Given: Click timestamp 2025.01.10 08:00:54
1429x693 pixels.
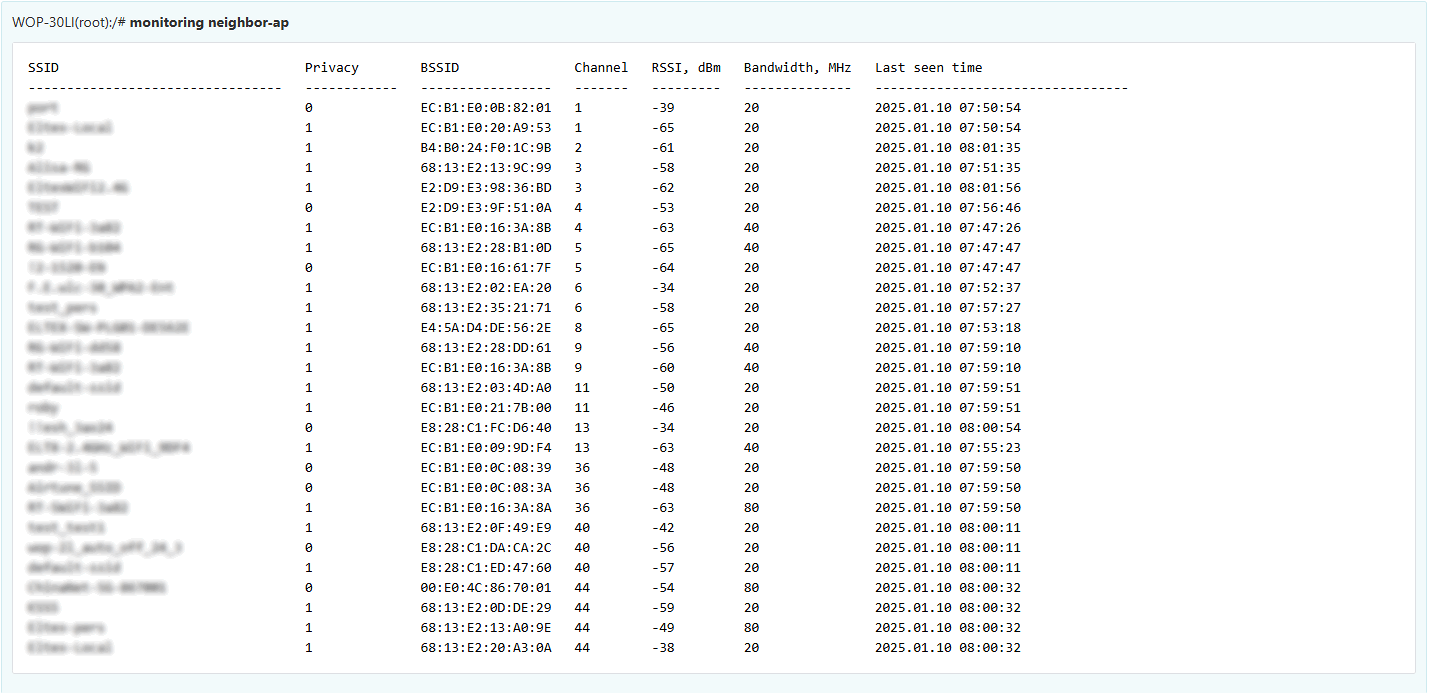Looking at the screenshot, I should tap(948, 428).
